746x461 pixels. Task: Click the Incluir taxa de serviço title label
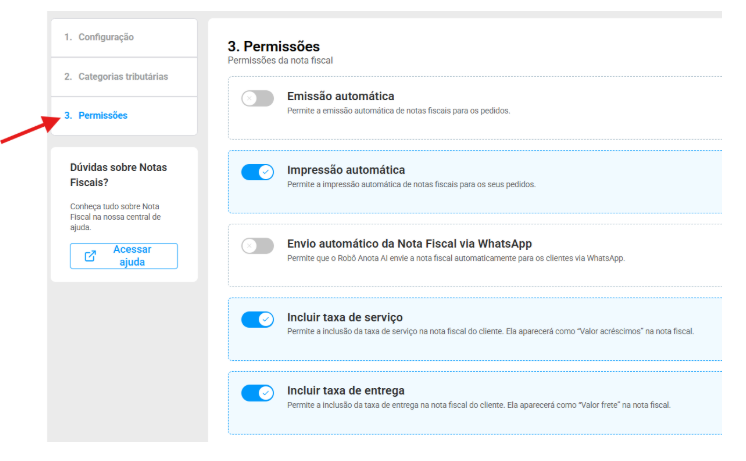point(345,317)
